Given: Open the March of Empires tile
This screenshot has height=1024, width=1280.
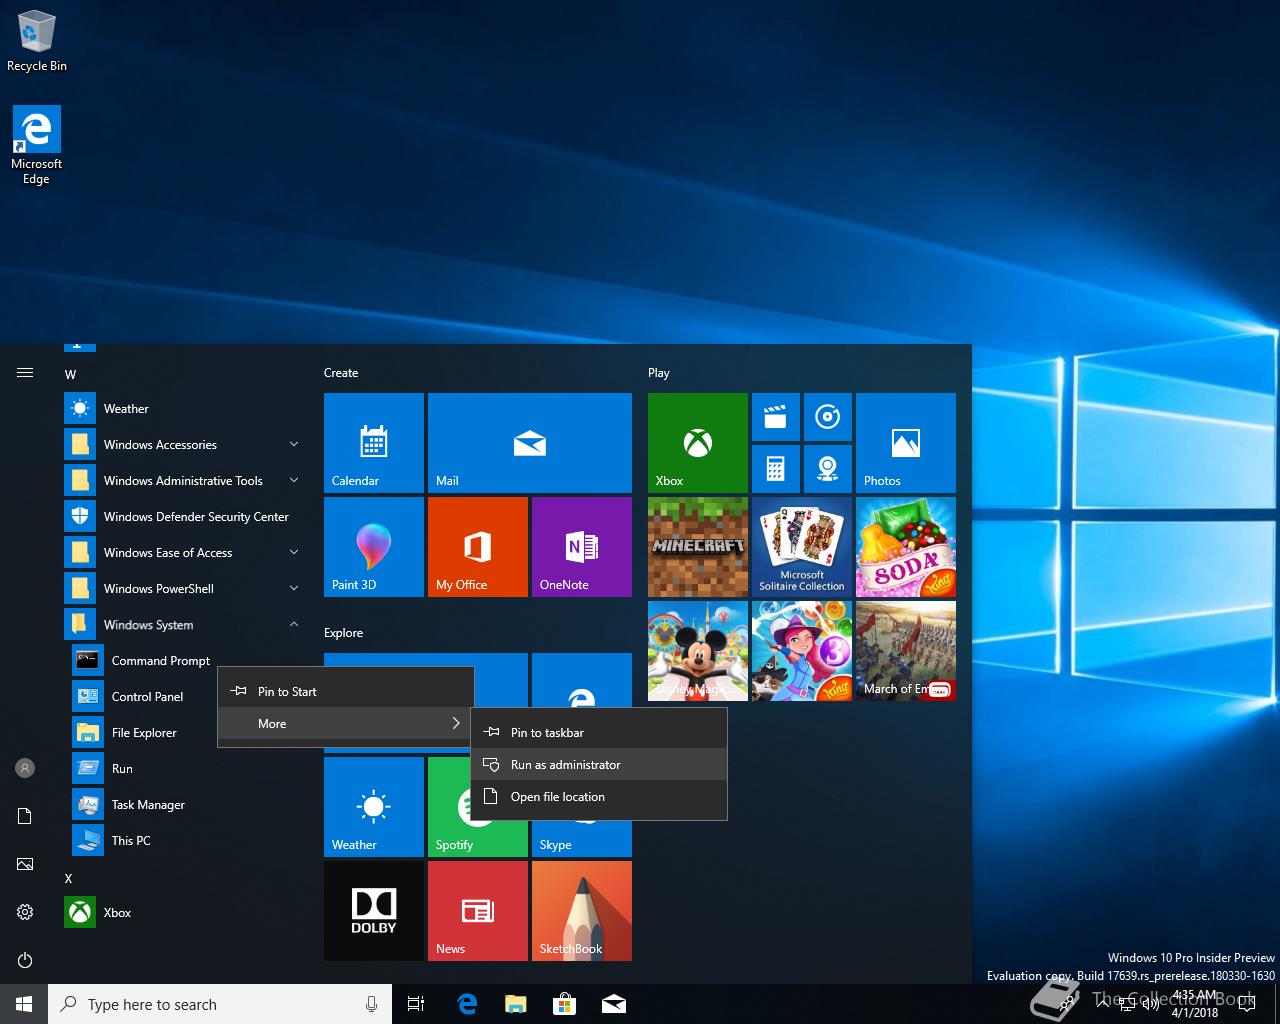Looking at the screenshot, I should 906,651.
